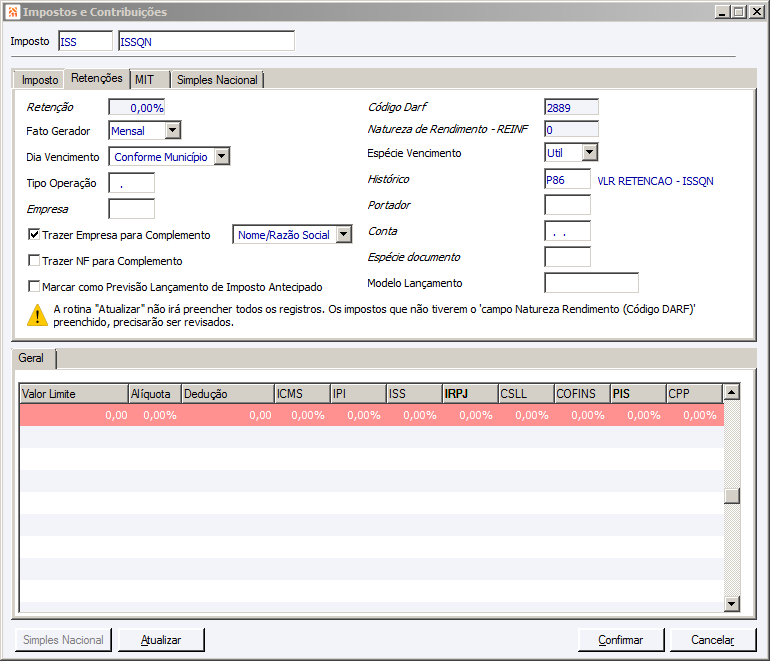This screenshot has width=770, height=661.
Task: Check Marcar como Previsão Lançamento checkbox
Action: 34,287
